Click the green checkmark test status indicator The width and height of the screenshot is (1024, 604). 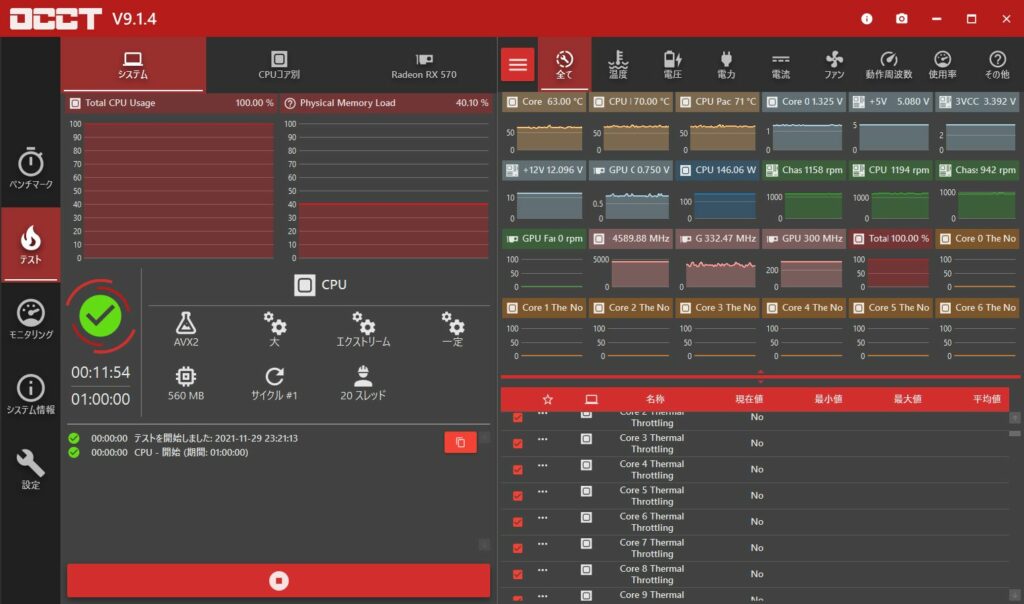[x=101, y=317]
